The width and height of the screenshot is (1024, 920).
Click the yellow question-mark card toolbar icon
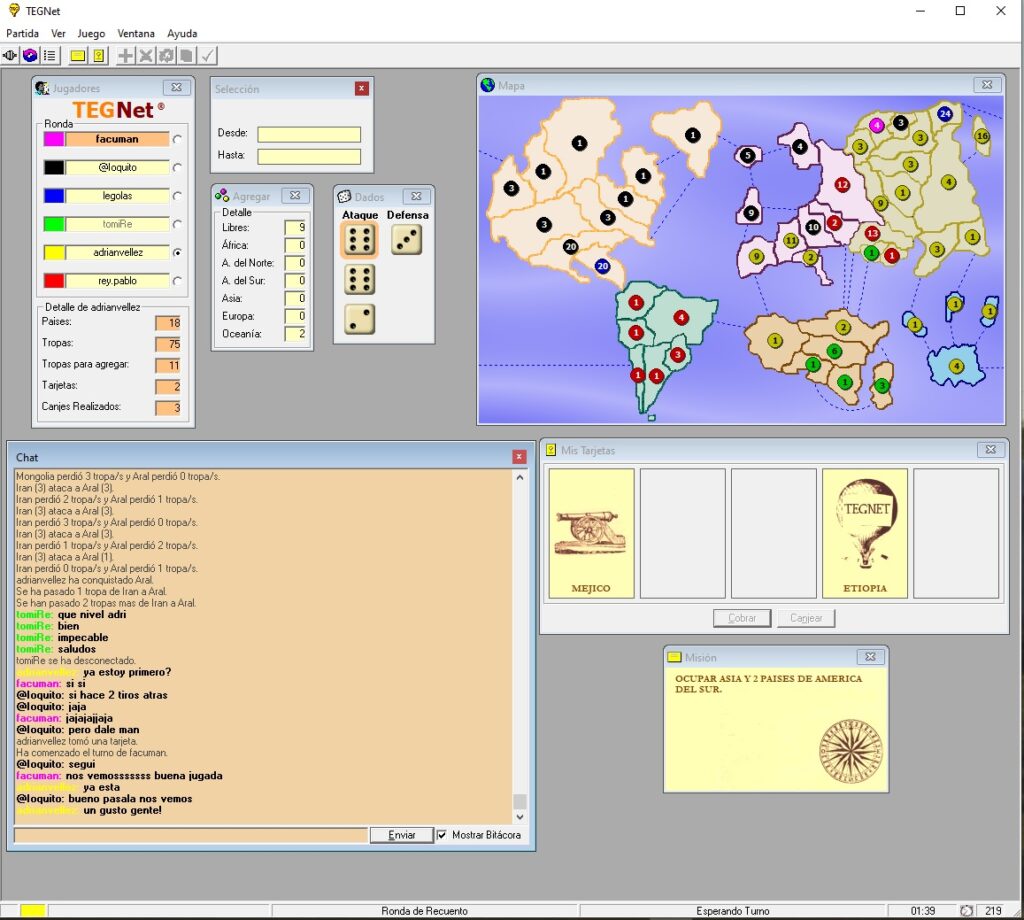click(x=98, y=55)
